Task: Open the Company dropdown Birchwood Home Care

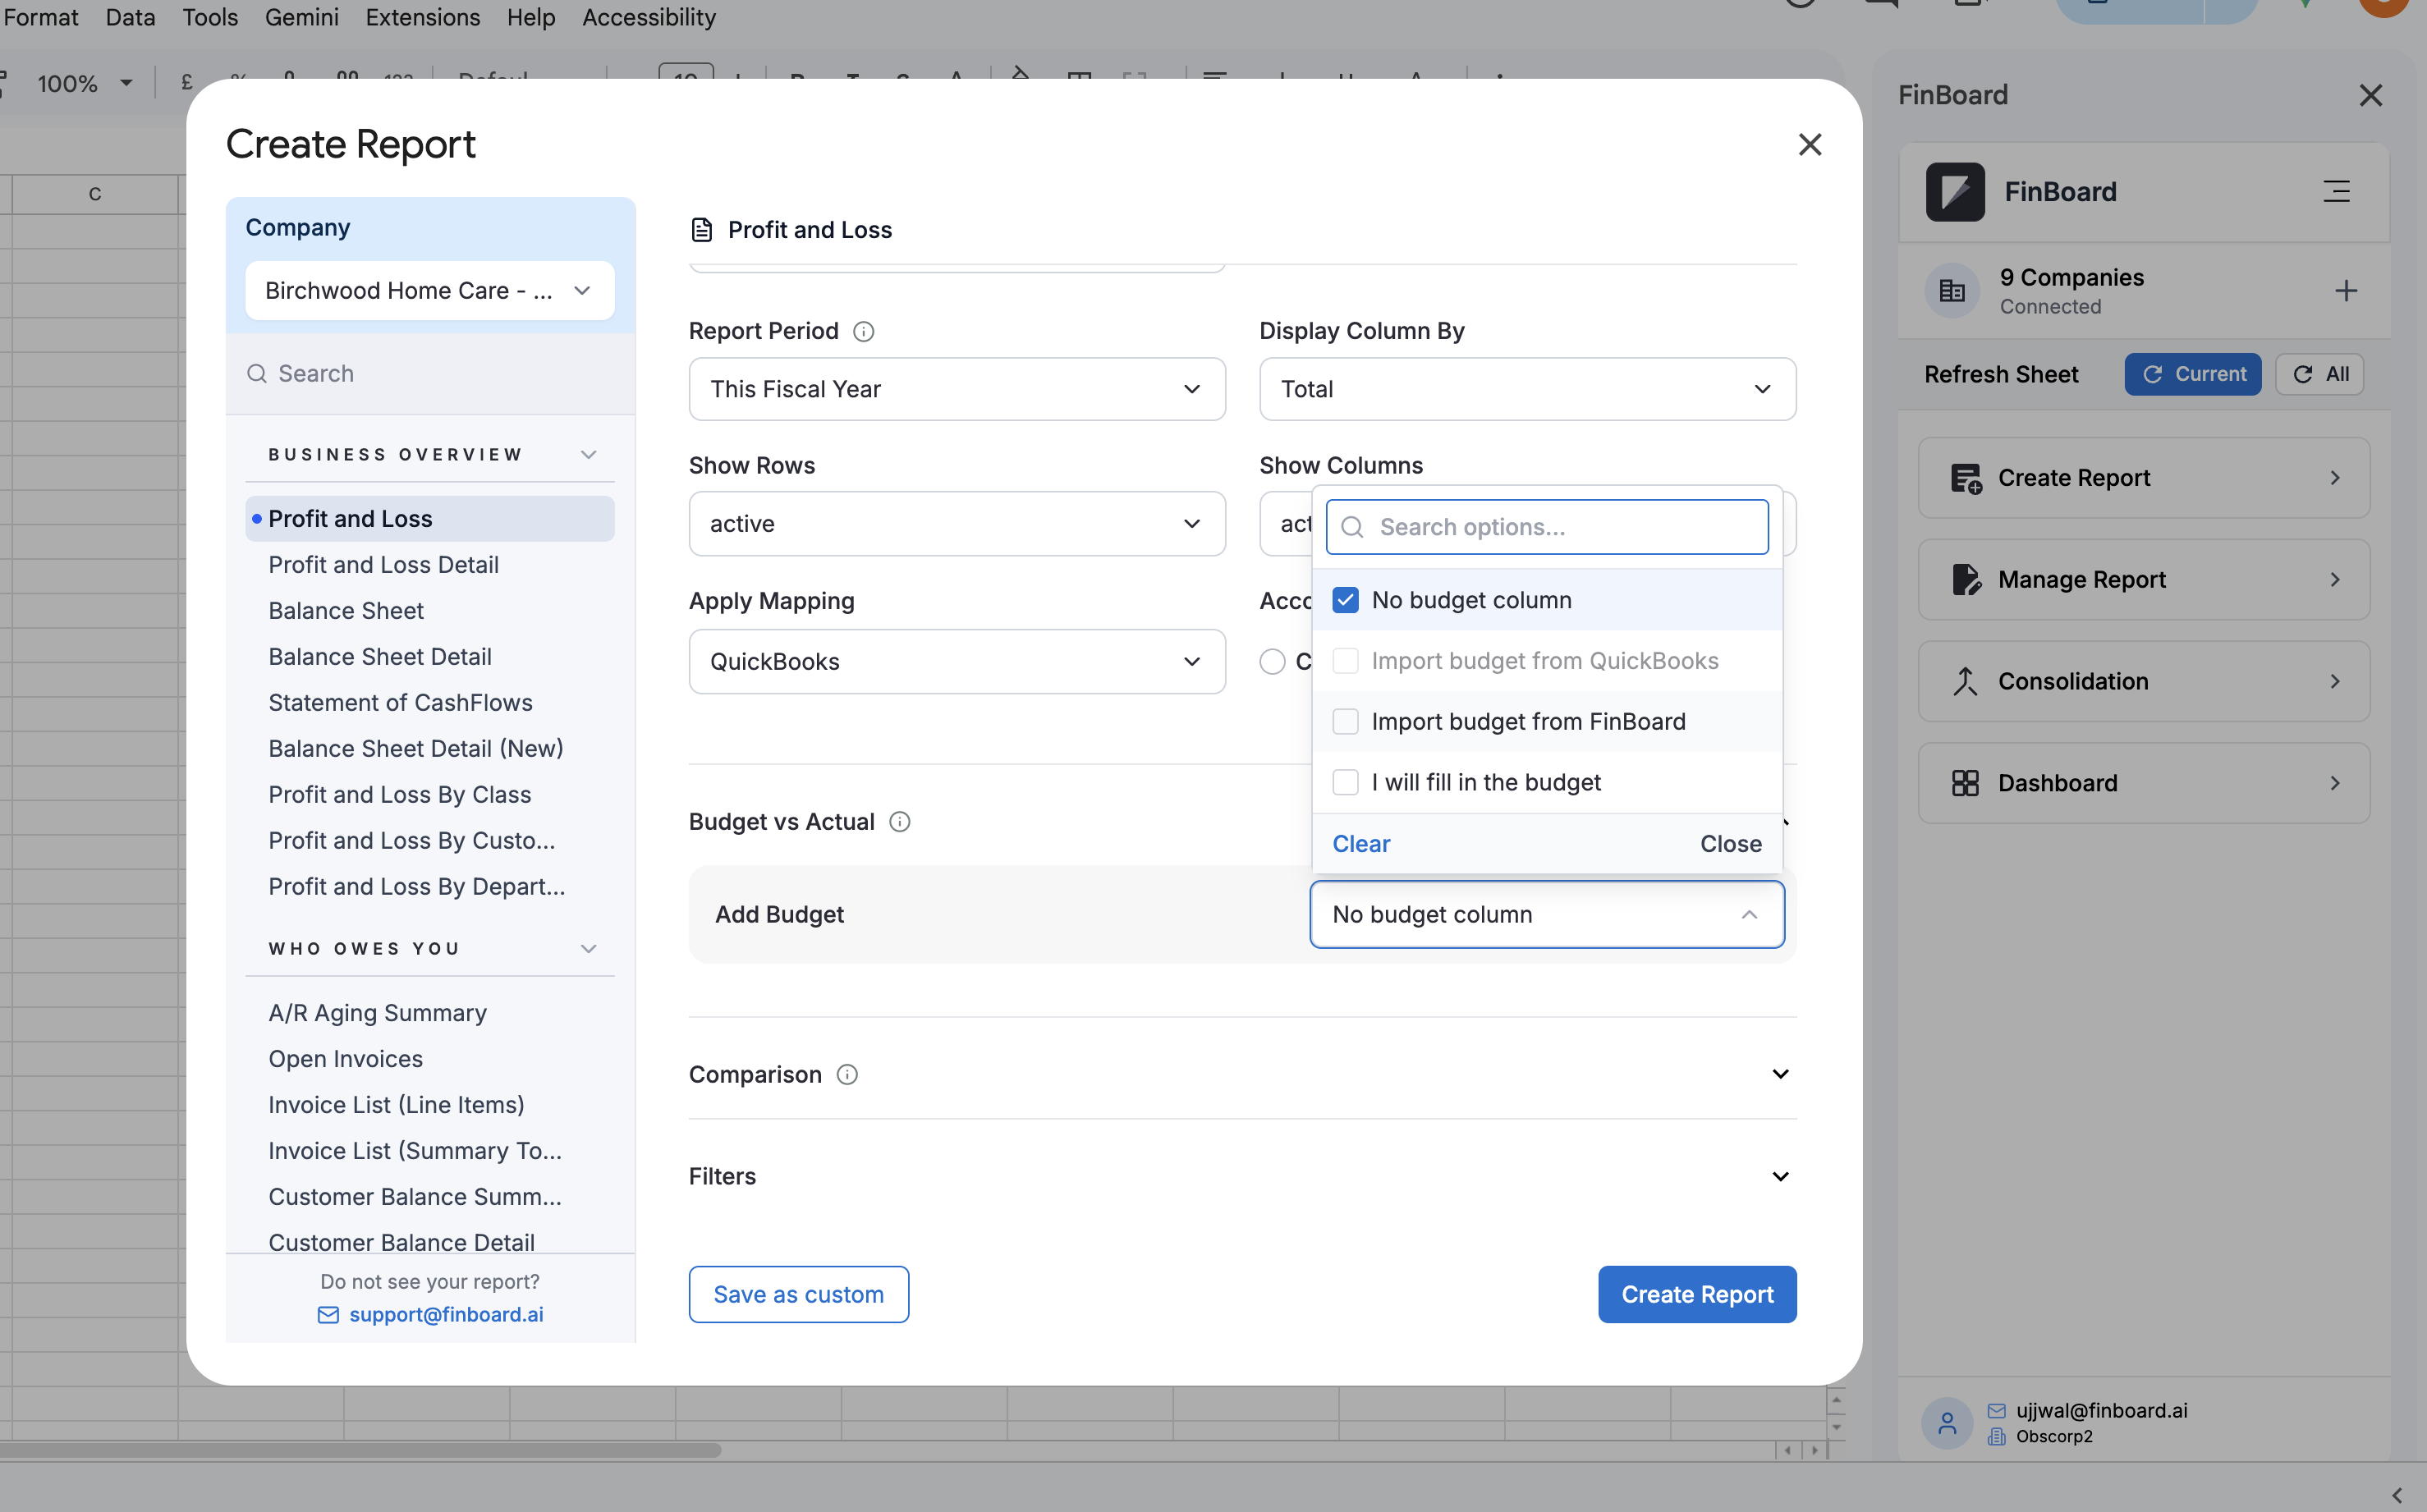Action: tap(430, 291)
